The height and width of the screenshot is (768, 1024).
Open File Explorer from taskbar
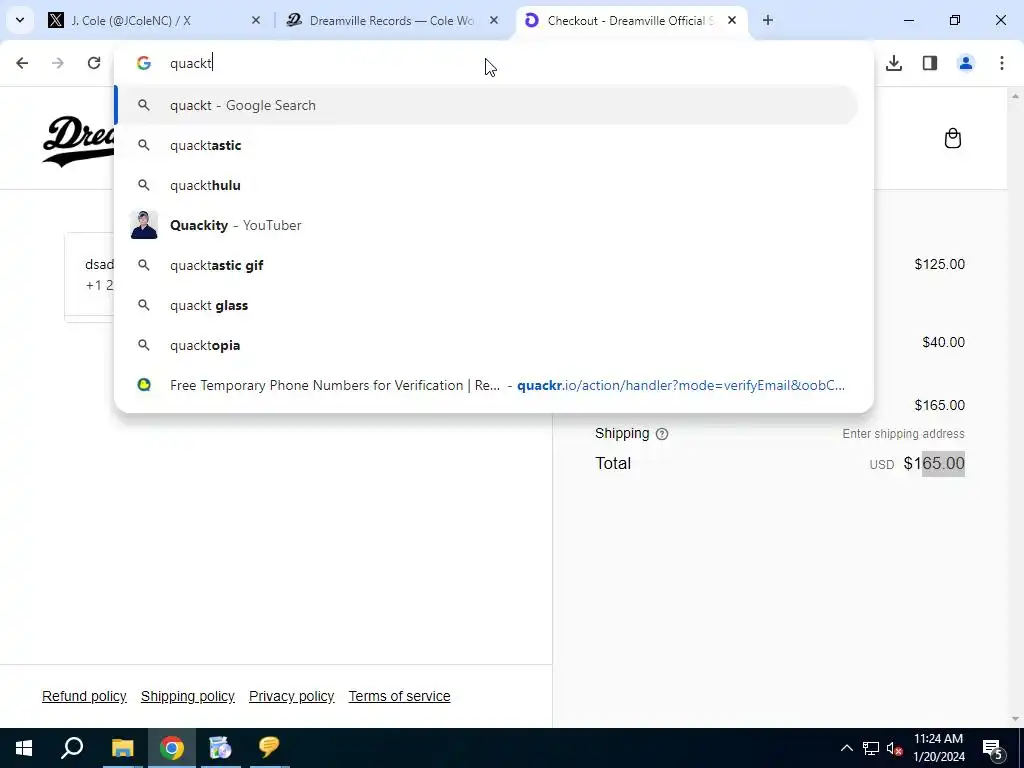[x=122, y=748]
